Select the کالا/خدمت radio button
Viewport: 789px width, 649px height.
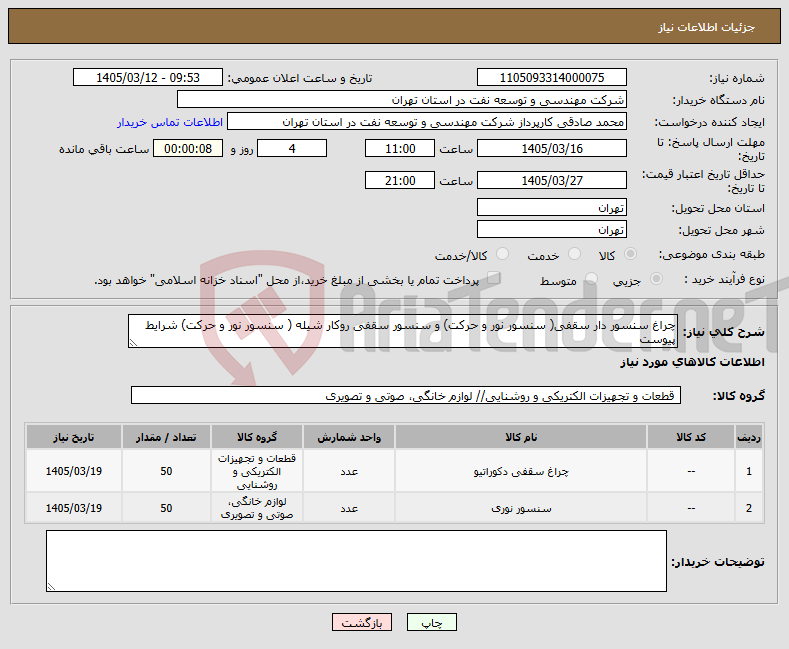[x=502, y=254]
